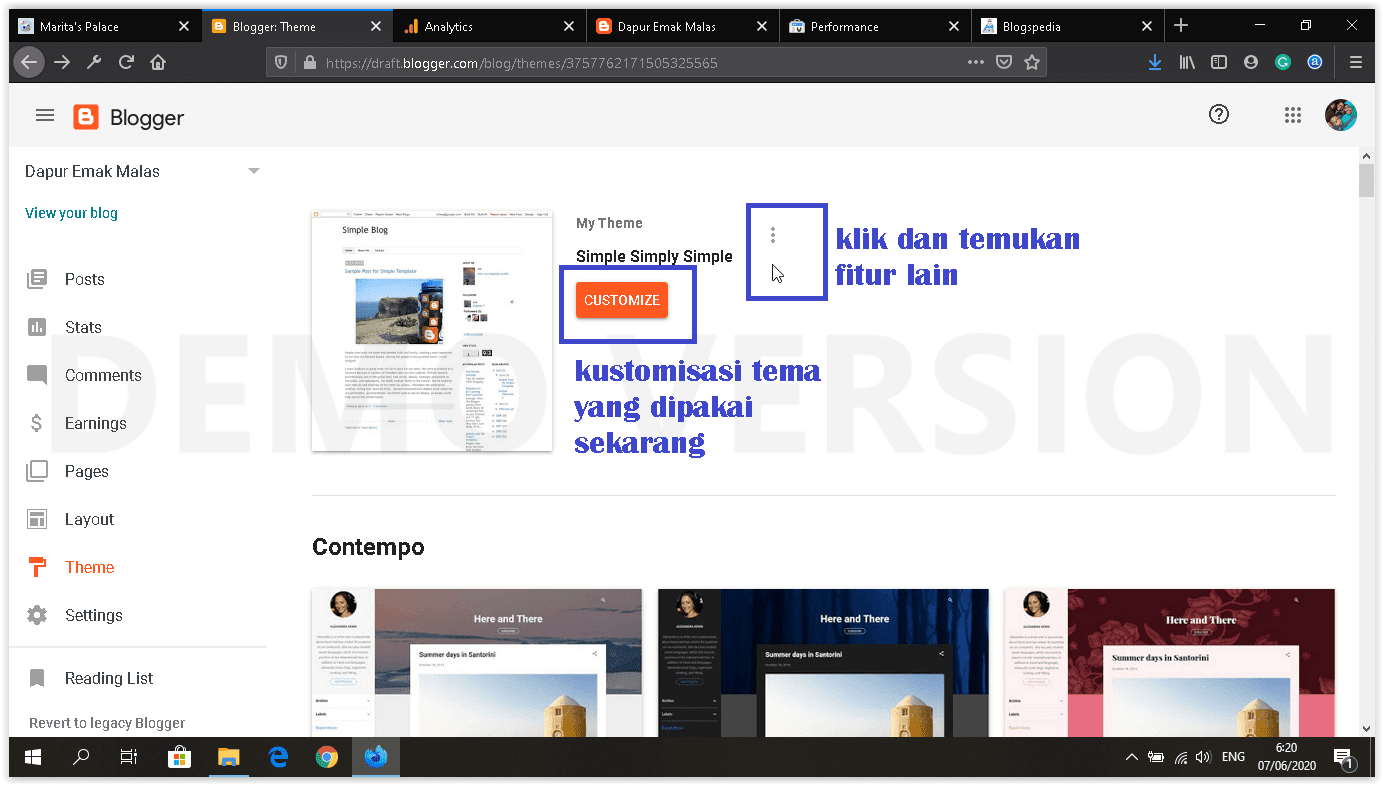1383x785 pixels.
Task: Select the light Contempo theme thumbnail
Action: point(477,664)
